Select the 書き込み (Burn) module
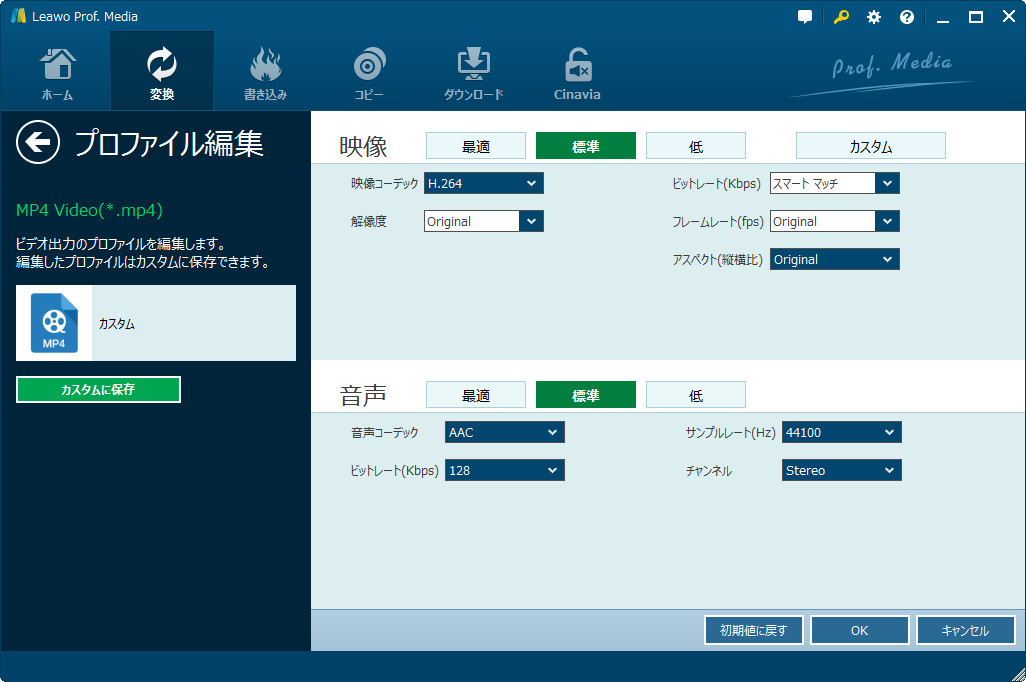The width and height of the screenshot is (1026, 682). point(265,70)
